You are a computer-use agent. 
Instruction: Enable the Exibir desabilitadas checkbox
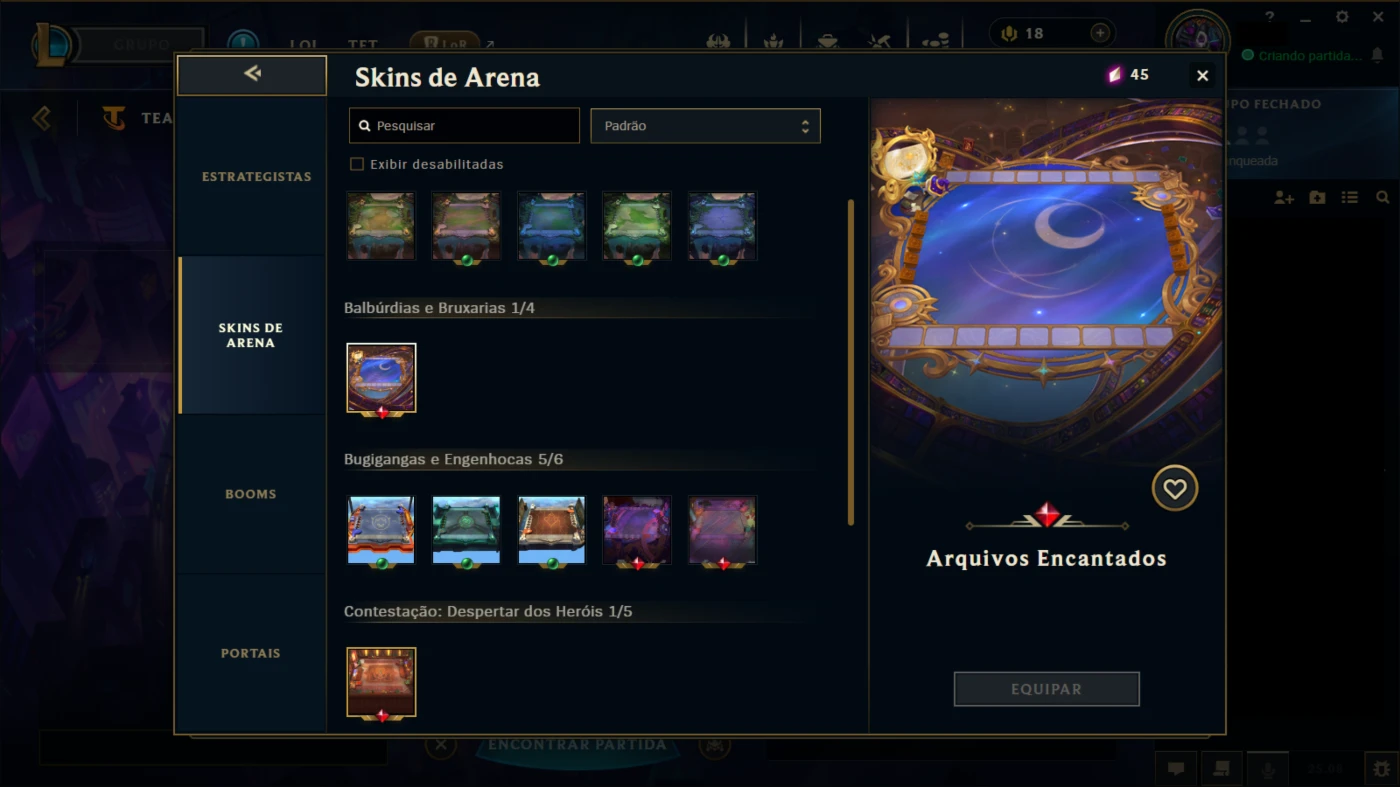tap(357, 164)
